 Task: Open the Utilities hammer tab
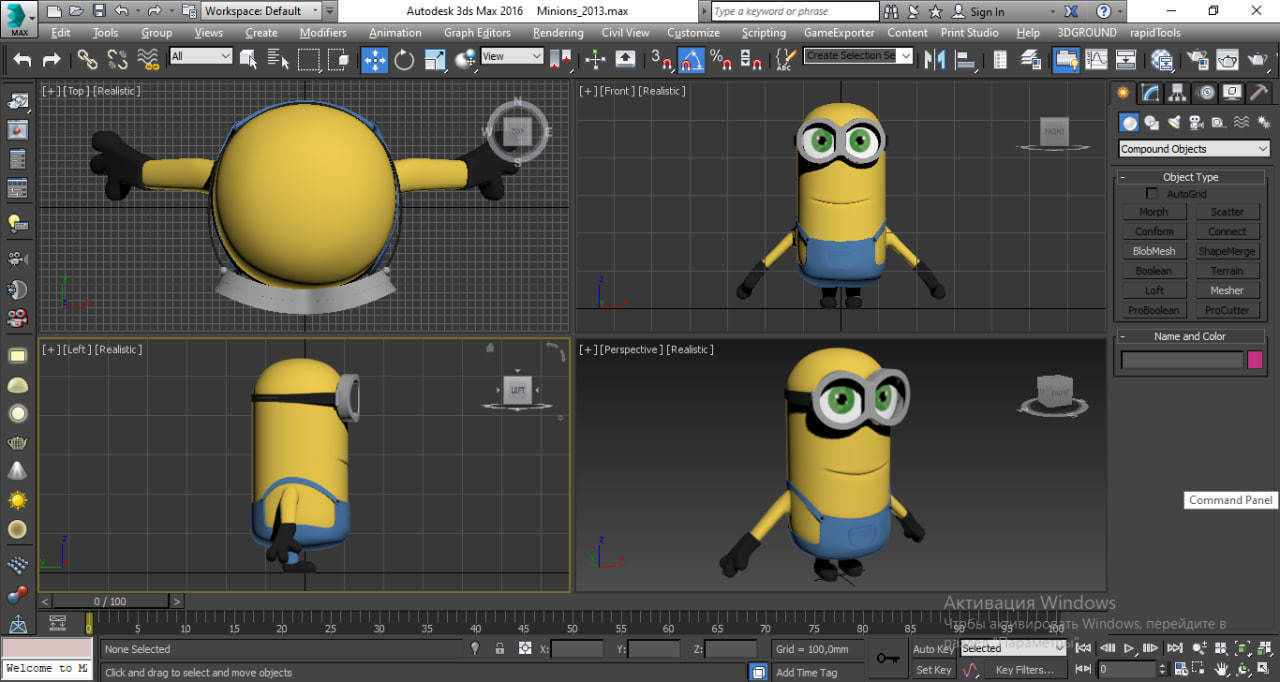pos(1259,93)
